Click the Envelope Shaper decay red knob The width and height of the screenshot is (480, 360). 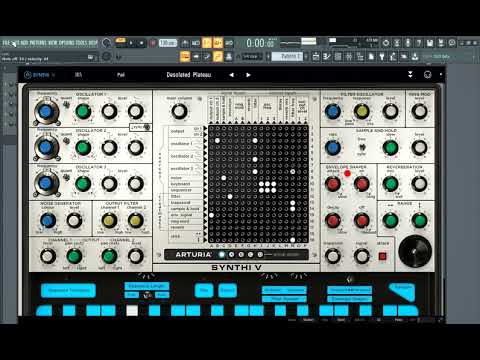333,220
